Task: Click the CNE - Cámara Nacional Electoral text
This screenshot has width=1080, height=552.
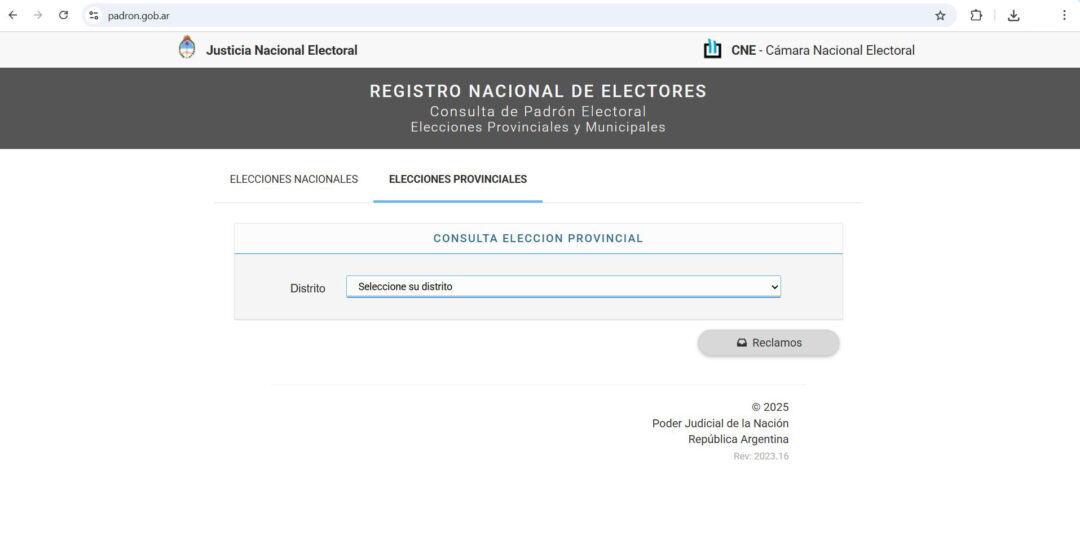Action: [823, 50]
